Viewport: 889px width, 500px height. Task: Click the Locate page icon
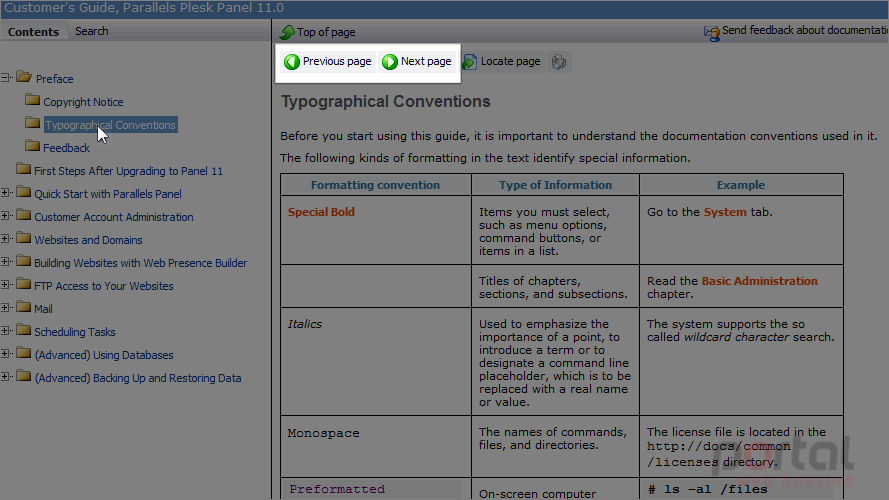pos(469,62)
